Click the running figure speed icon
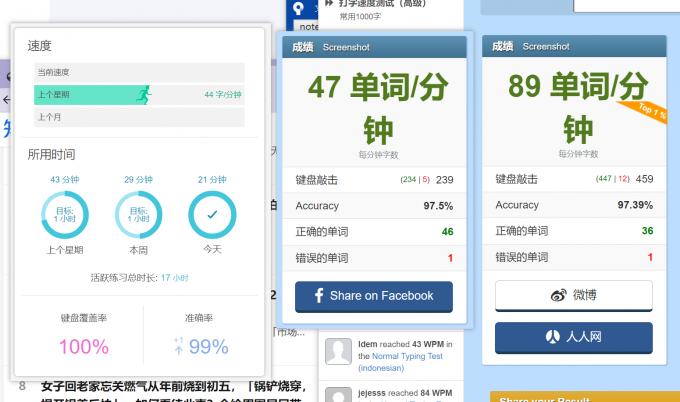Image resolution: width=680 pixels, height=402 pixels. pos(144,95)
